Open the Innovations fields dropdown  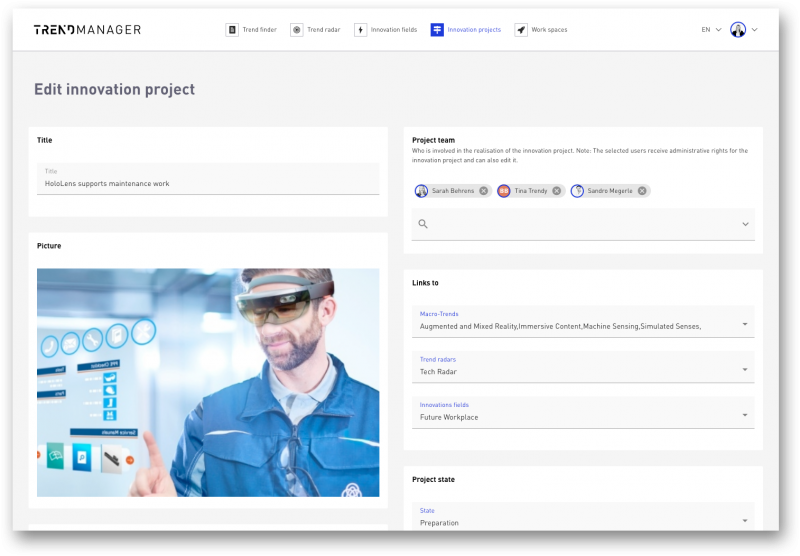(583, 413)
